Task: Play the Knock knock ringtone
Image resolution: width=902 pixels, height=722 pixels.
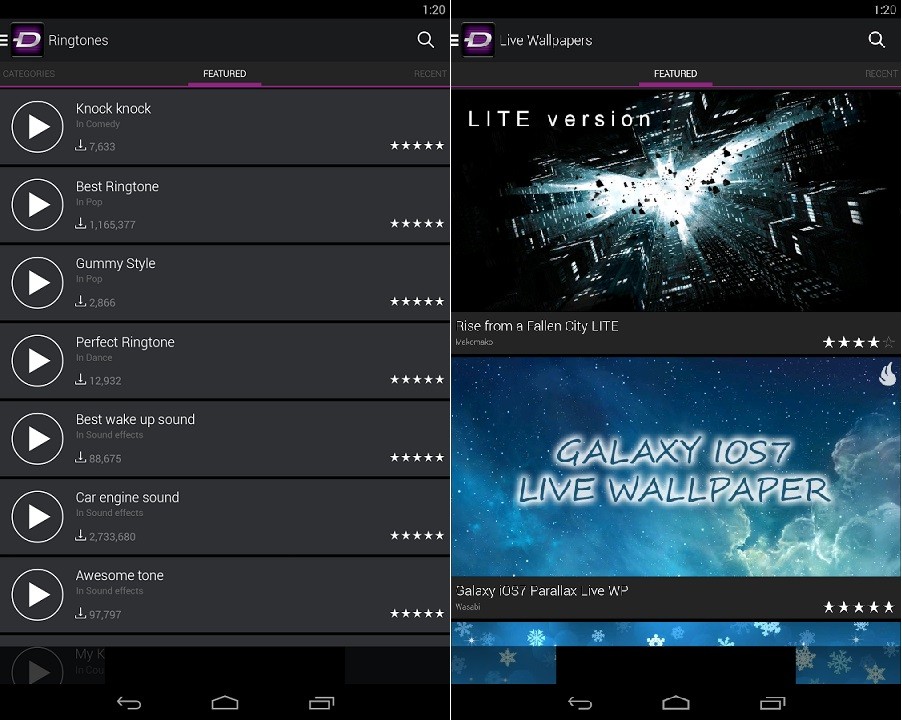Action: (37, 127)
